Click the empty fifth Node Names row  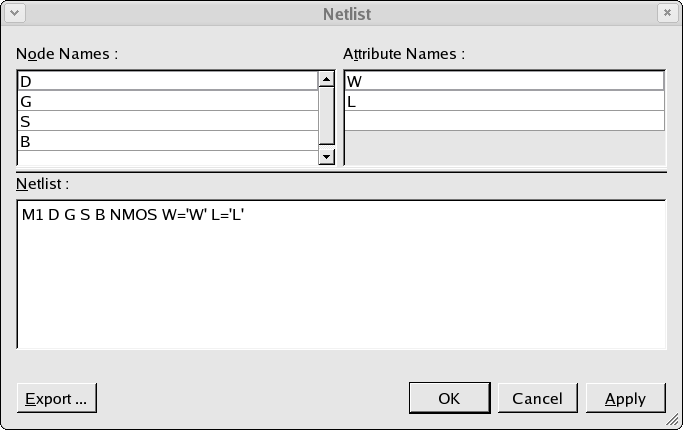[x=168, y=158]
